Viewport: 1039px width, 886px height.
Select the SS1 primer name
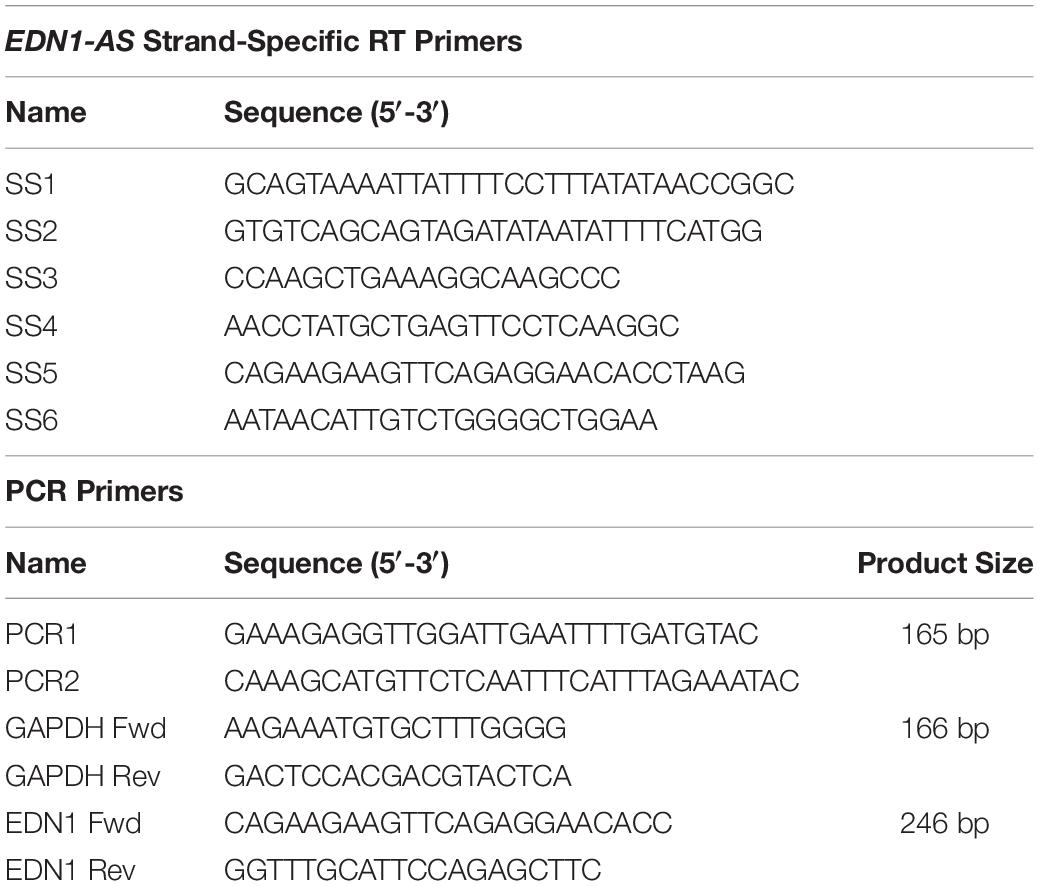[30, 184]
